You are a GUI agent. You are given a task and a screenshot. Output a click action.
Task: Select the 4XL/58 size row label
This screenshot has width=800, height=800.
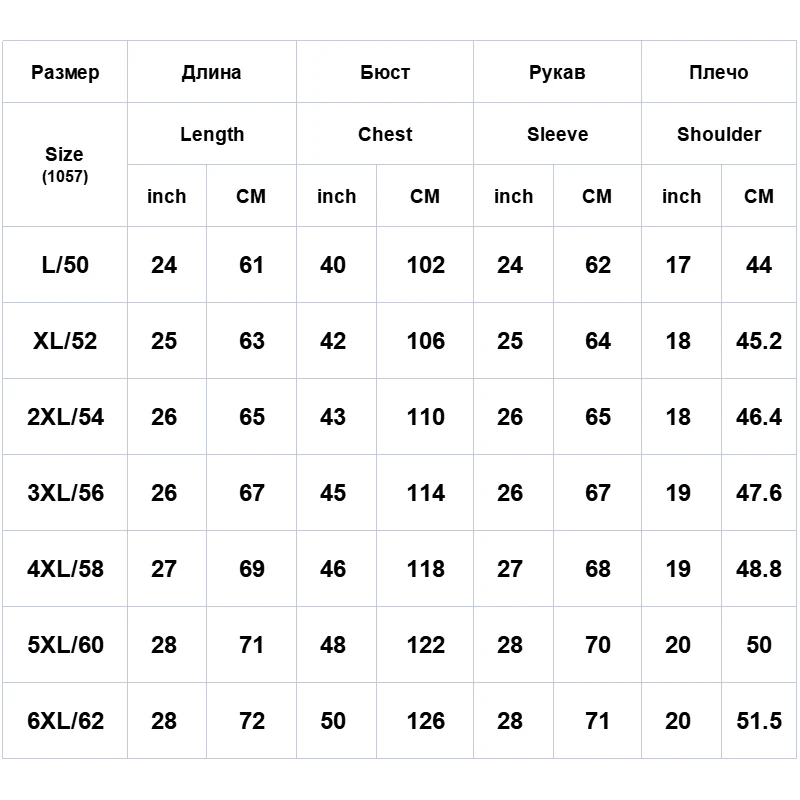65,569
